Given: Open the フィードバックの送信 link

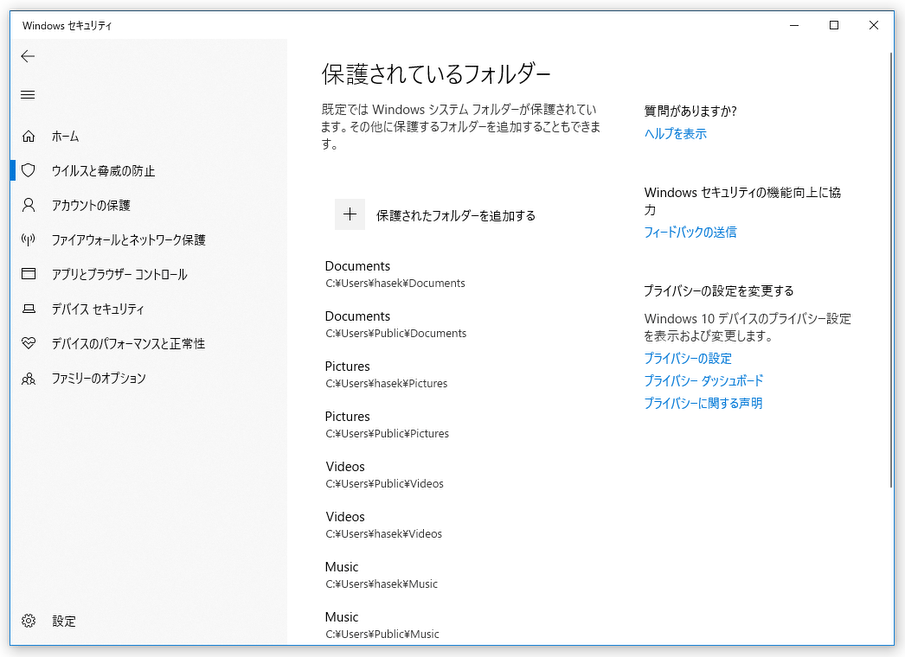Looking at the screenshot, I should (x=690, y=232).
